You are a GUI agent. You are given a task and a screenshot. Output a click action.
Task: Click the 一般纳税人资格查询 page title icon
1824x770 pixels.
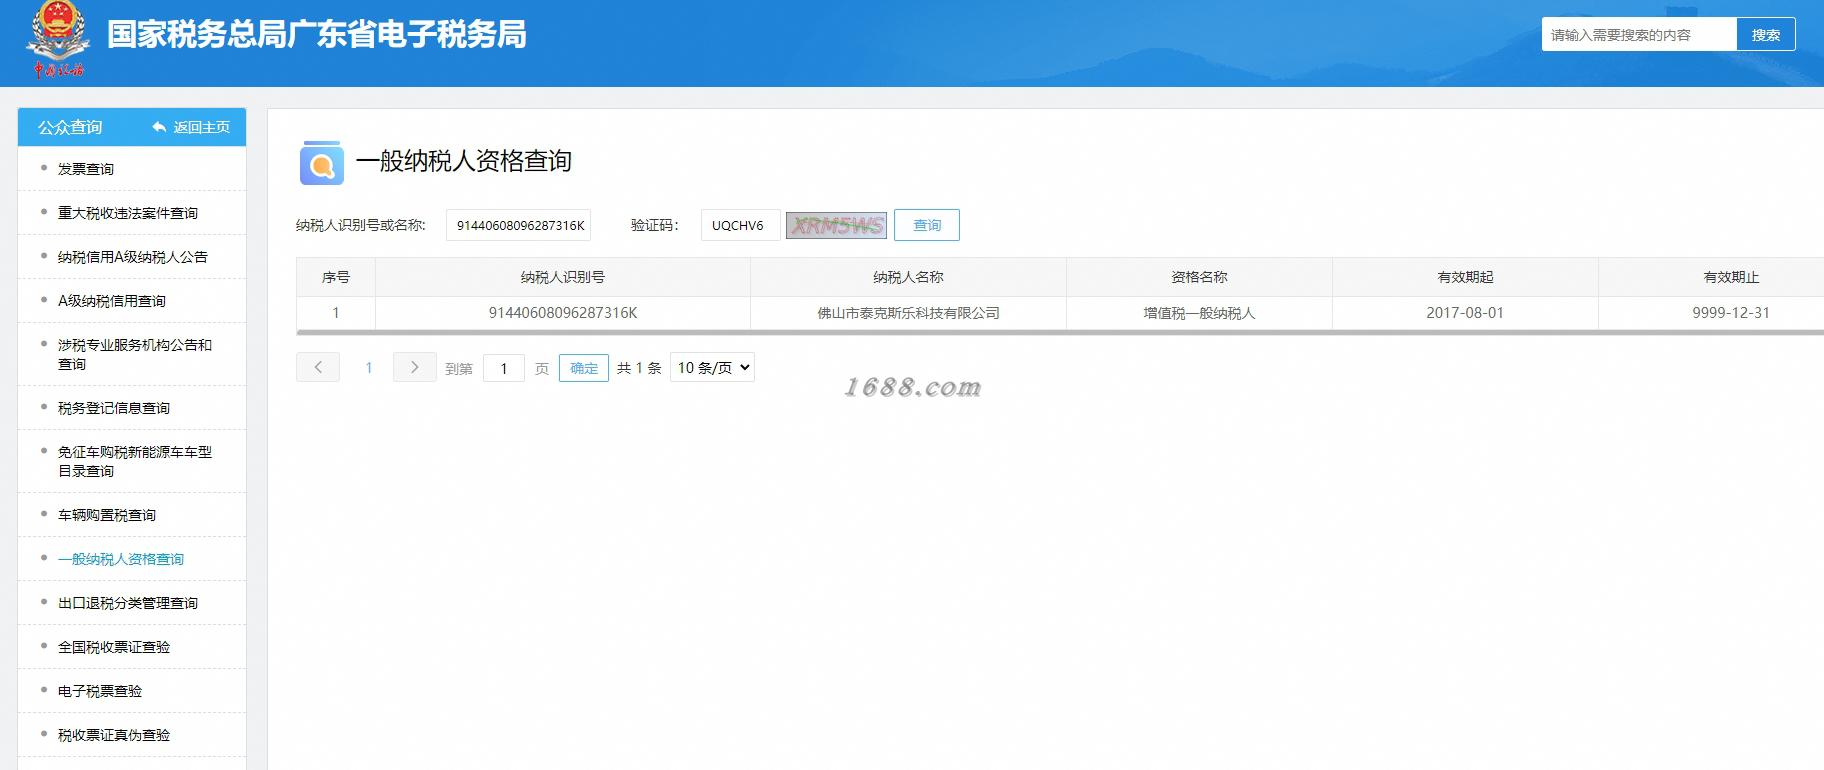(322, 162)
